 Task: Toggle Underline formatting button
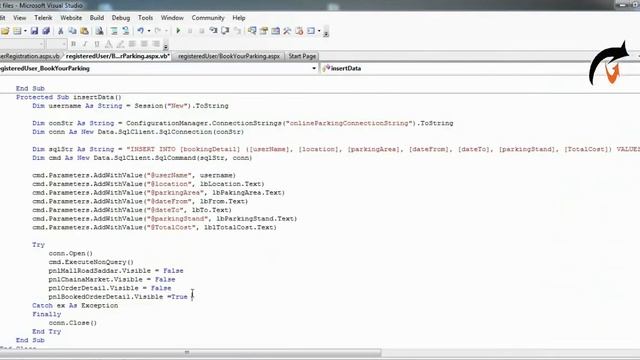coord(97,44)
